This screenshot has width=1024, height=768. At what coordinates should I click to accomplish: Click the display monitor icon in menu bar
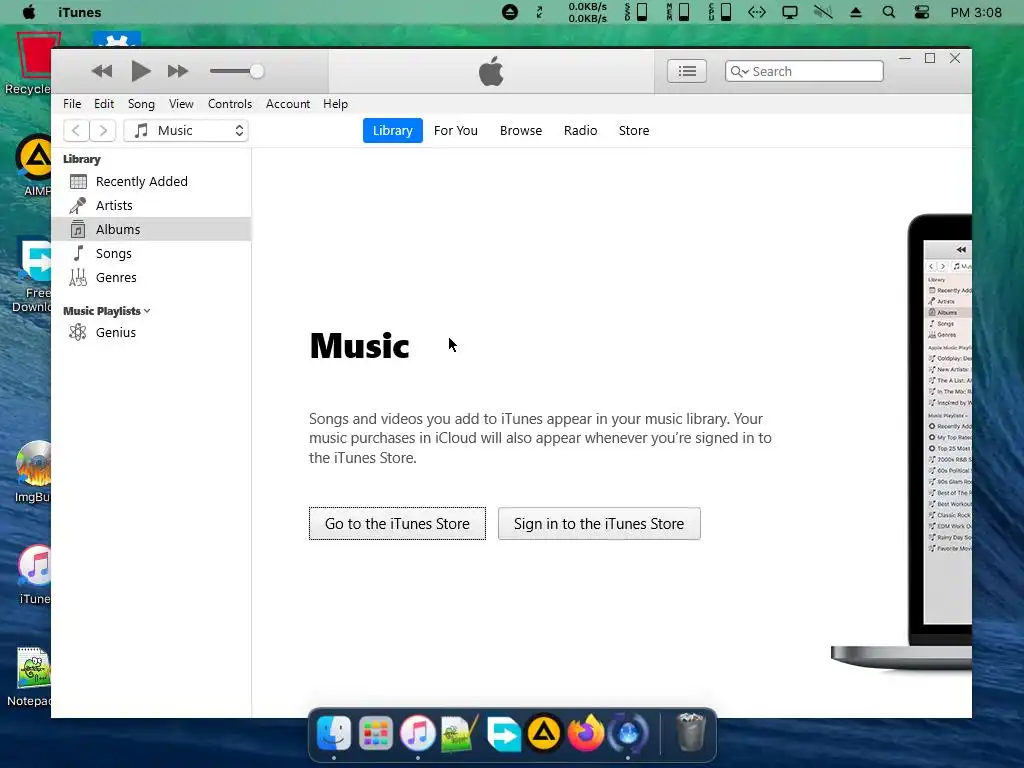pyautogui.click(x=790, y=12)
